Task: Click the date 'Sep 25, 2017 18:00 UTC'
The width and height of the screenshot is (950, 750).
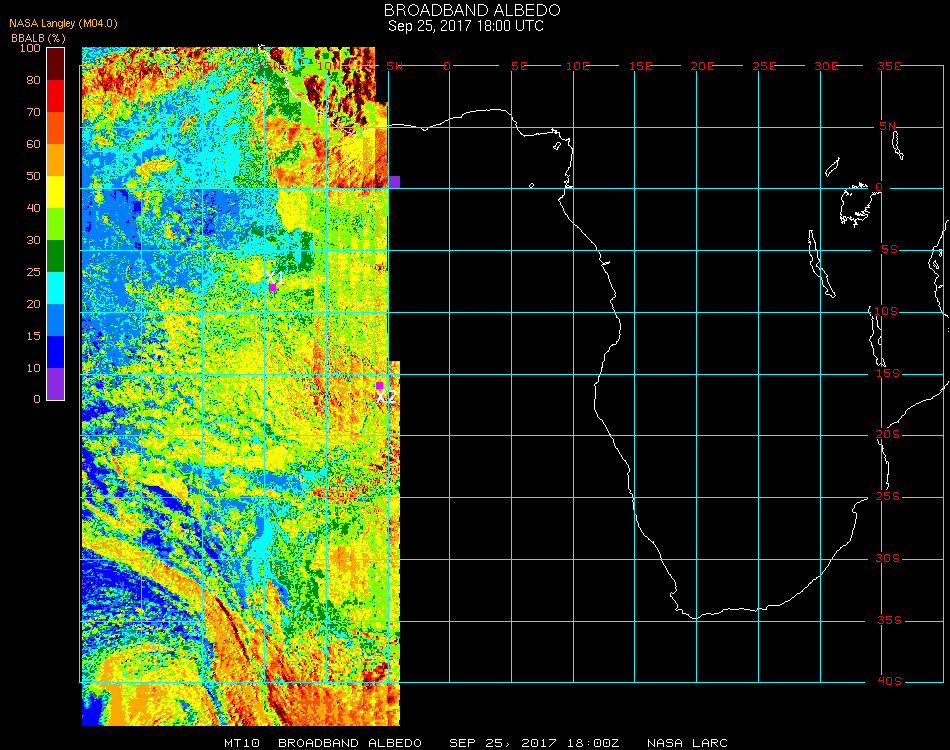Action: 466,26
